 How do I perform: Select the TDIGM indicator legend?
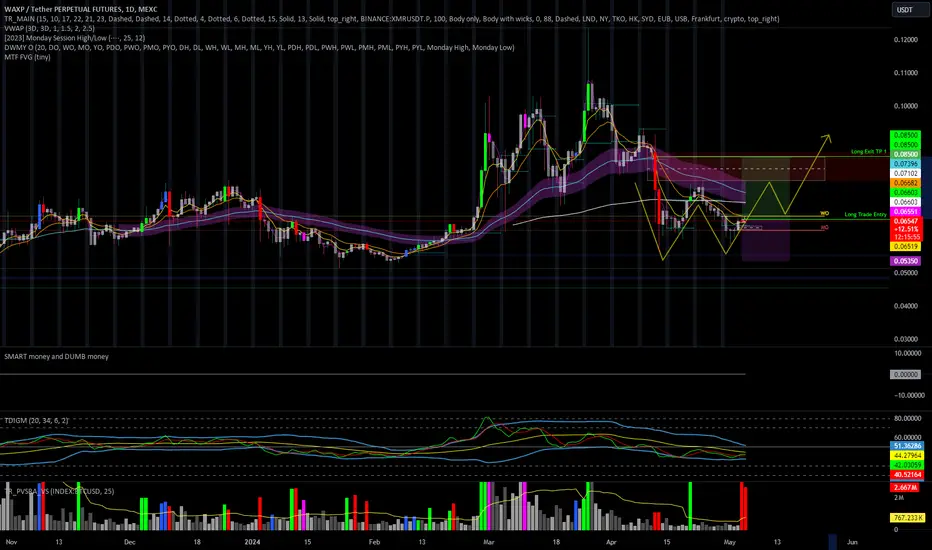[36, 420]
